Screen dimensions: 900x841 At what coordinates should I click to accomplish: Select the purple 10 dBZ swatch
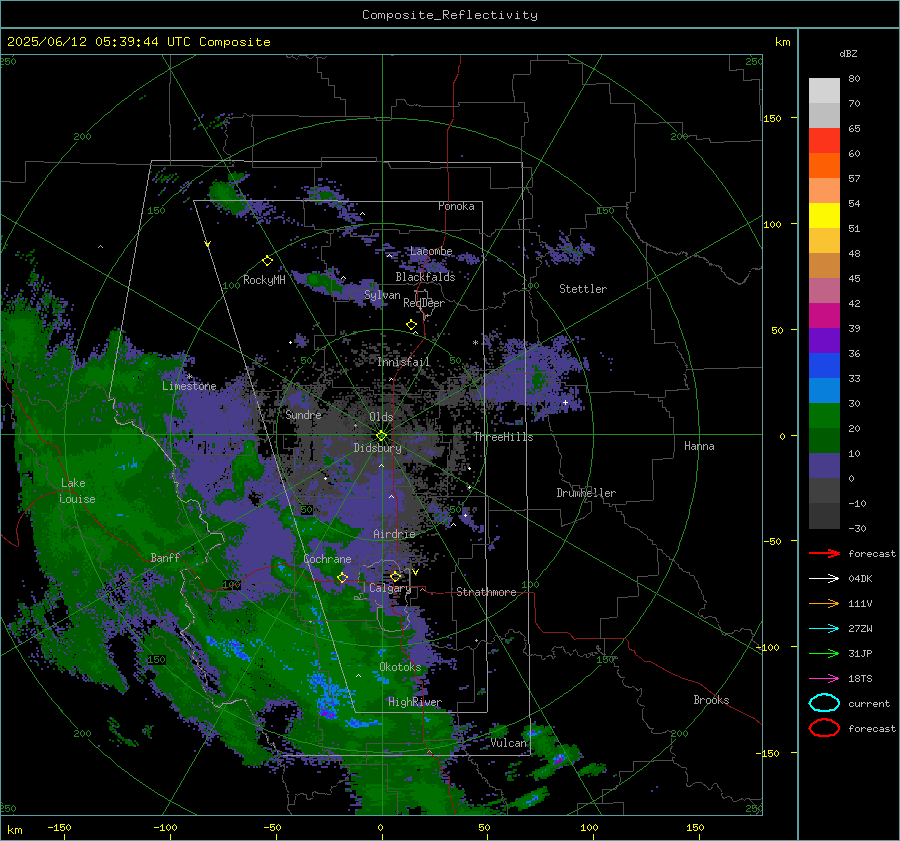[824, 466]
